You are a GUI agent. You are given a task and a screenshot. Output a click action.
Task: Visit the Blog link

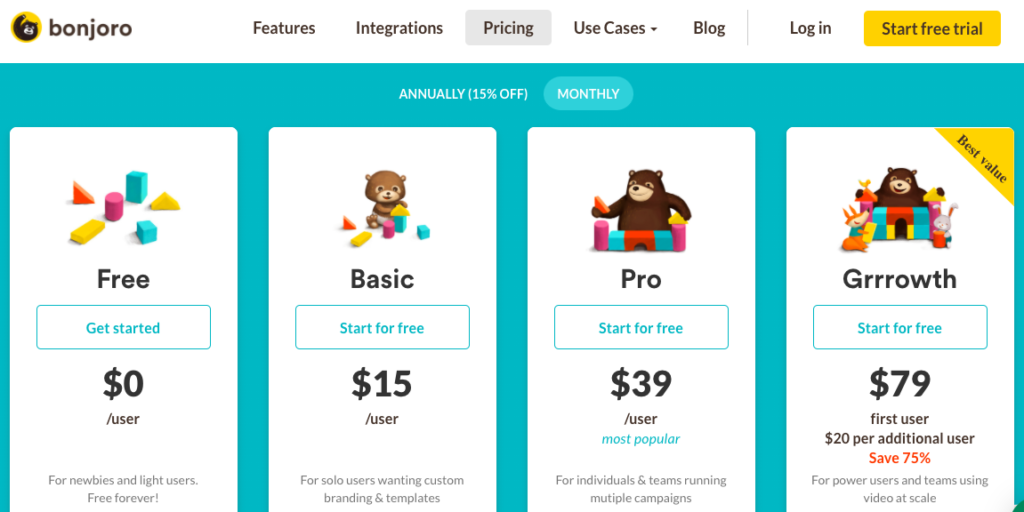click(709, 28)
